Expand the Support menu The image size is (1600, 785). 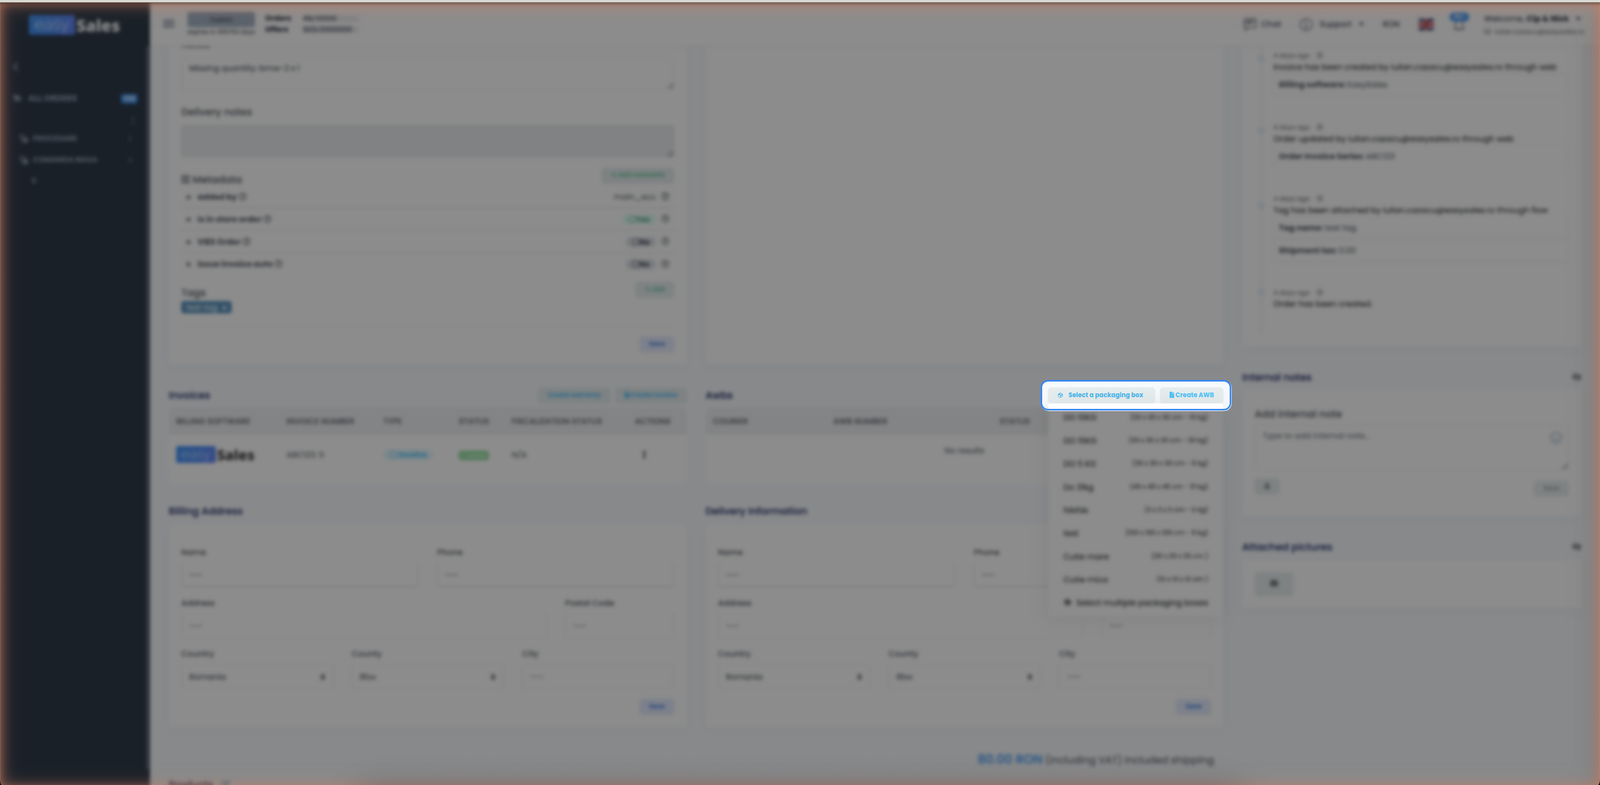point(1332,24)
